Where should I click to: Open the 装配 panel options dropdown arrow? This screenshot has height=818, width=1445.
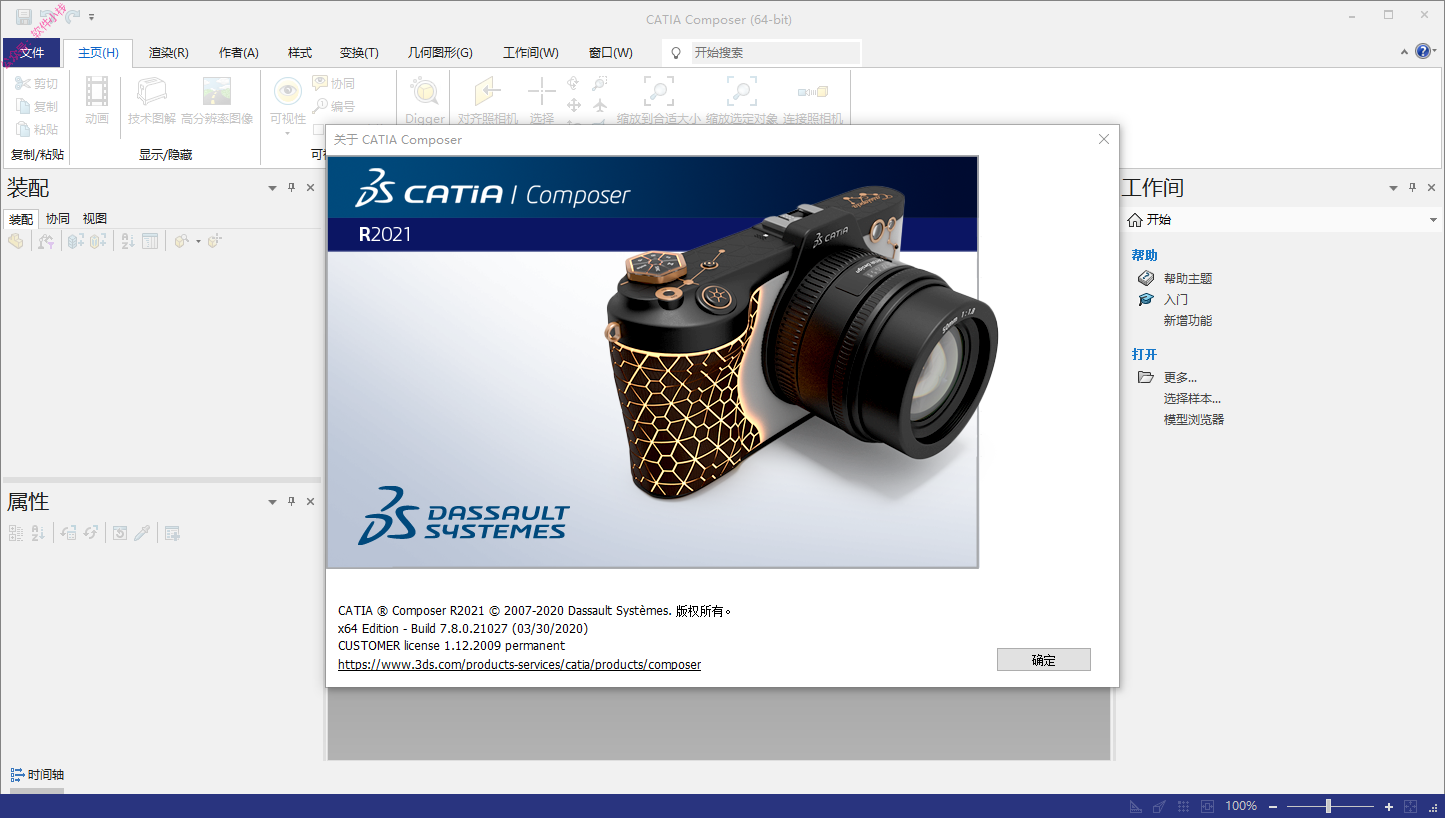(273, 188)
